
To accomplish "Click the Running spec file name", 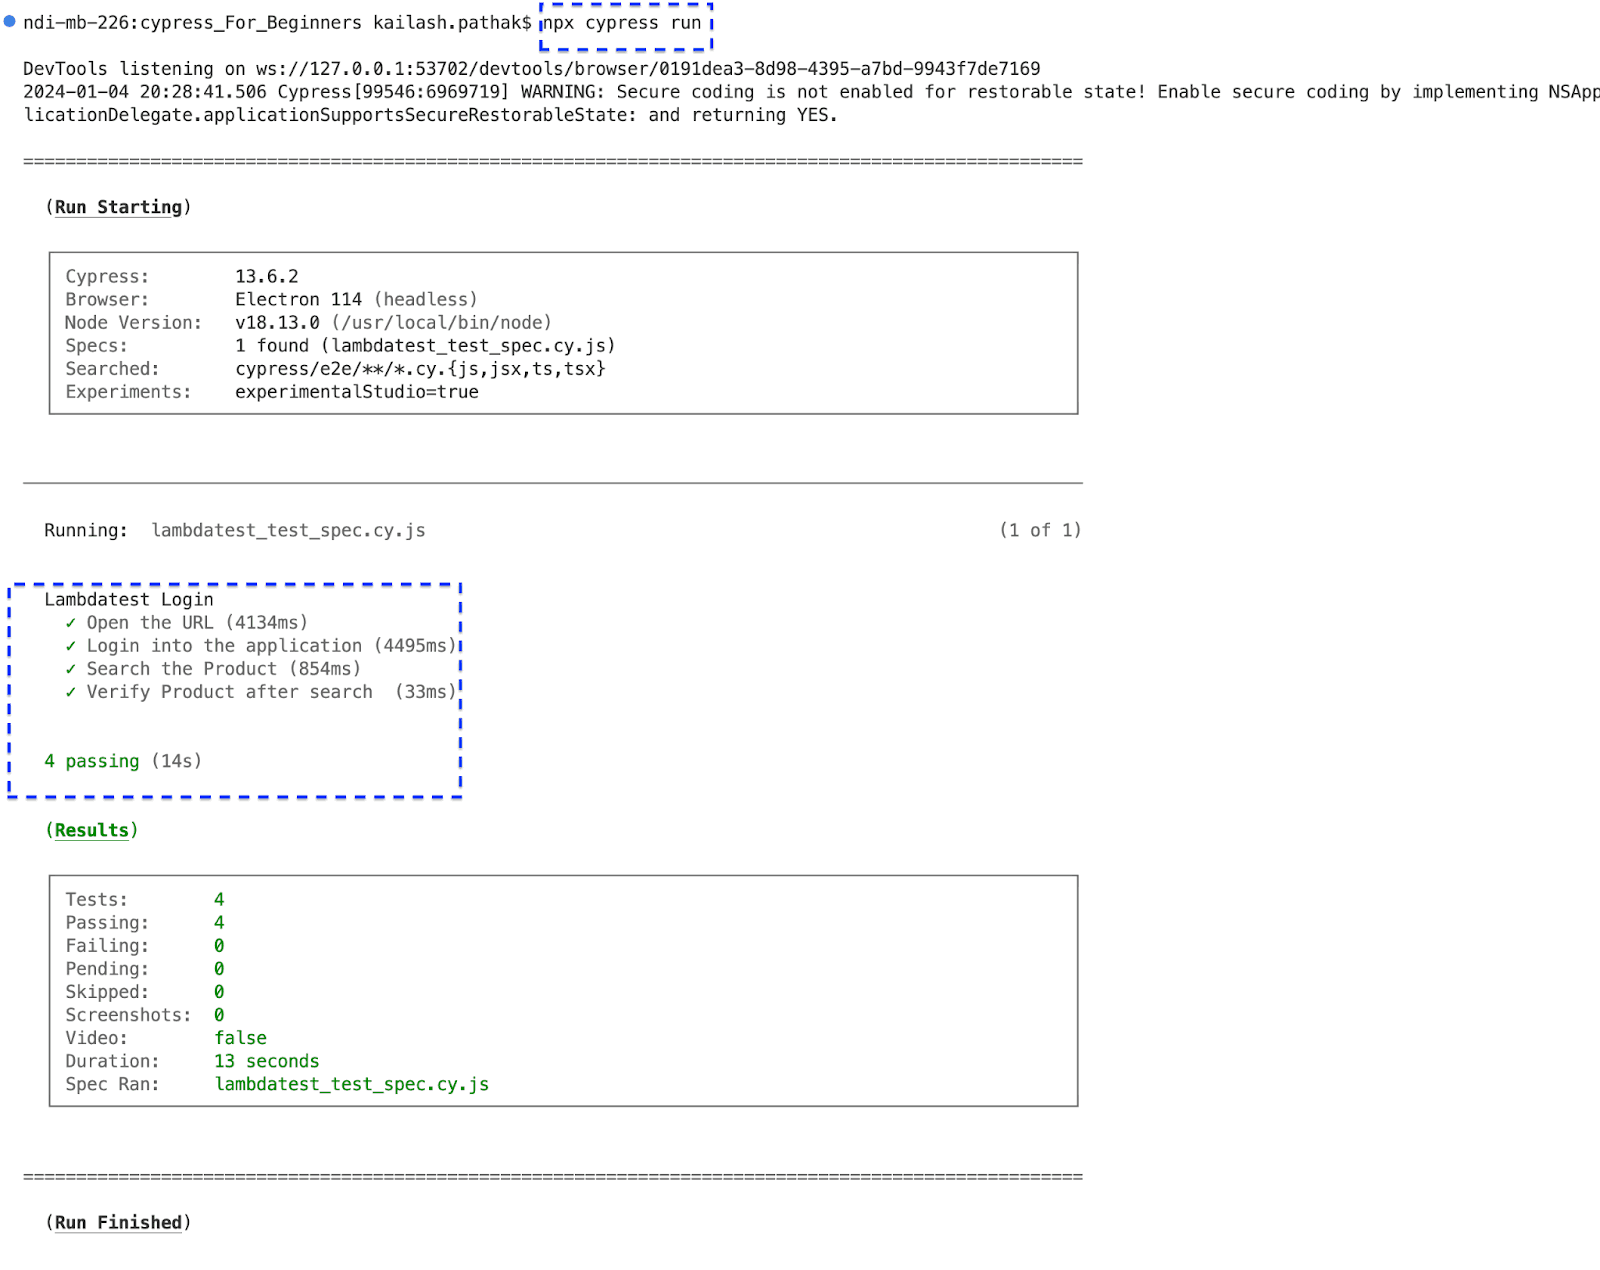I will (x=288, y=531).
